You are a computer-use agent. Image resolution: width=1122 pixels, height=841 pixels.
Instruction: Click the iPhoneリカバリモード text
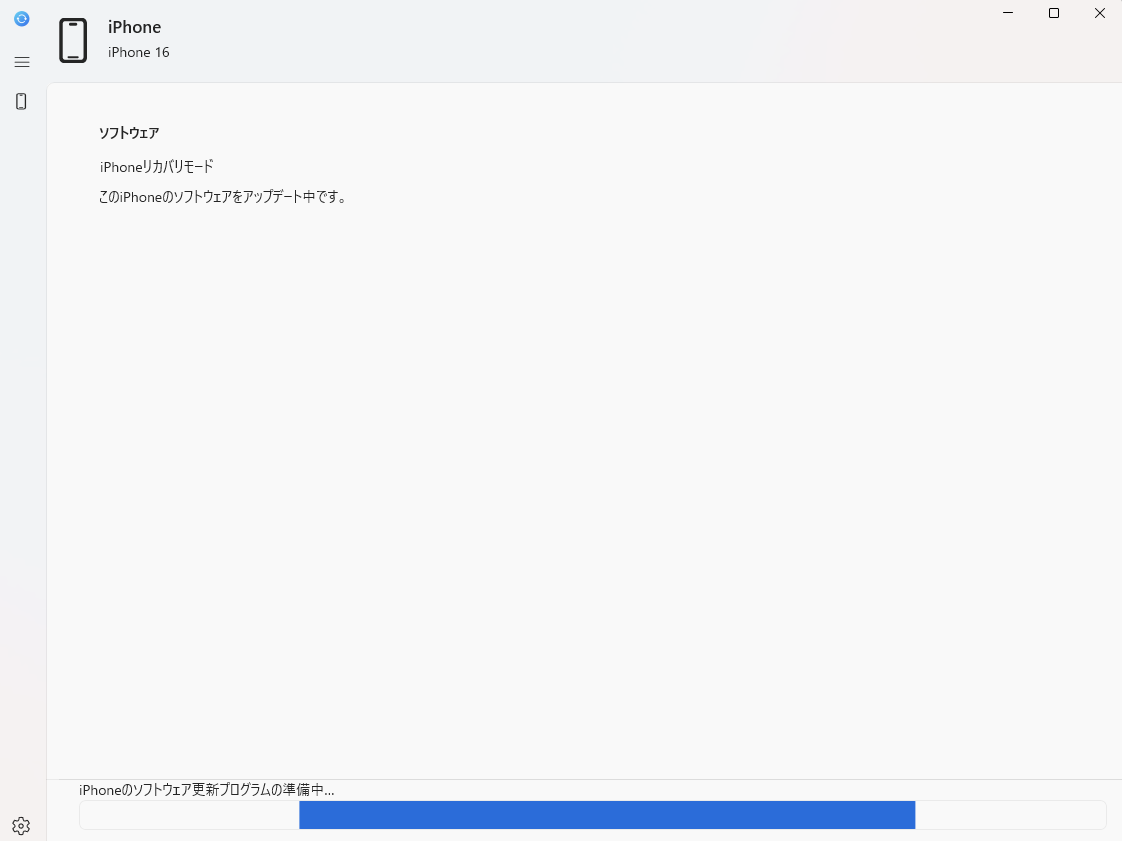coord(156,167)
